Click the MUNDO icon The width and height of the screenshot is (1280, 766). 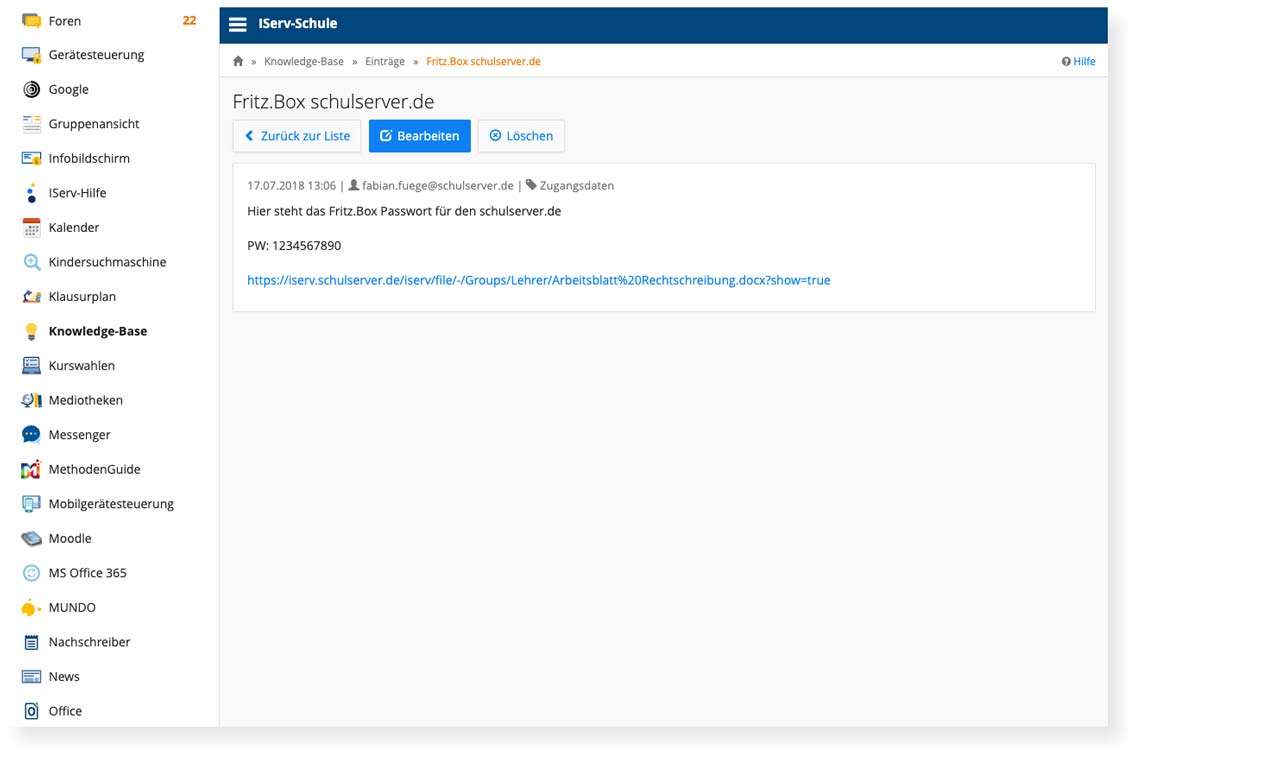31,607
